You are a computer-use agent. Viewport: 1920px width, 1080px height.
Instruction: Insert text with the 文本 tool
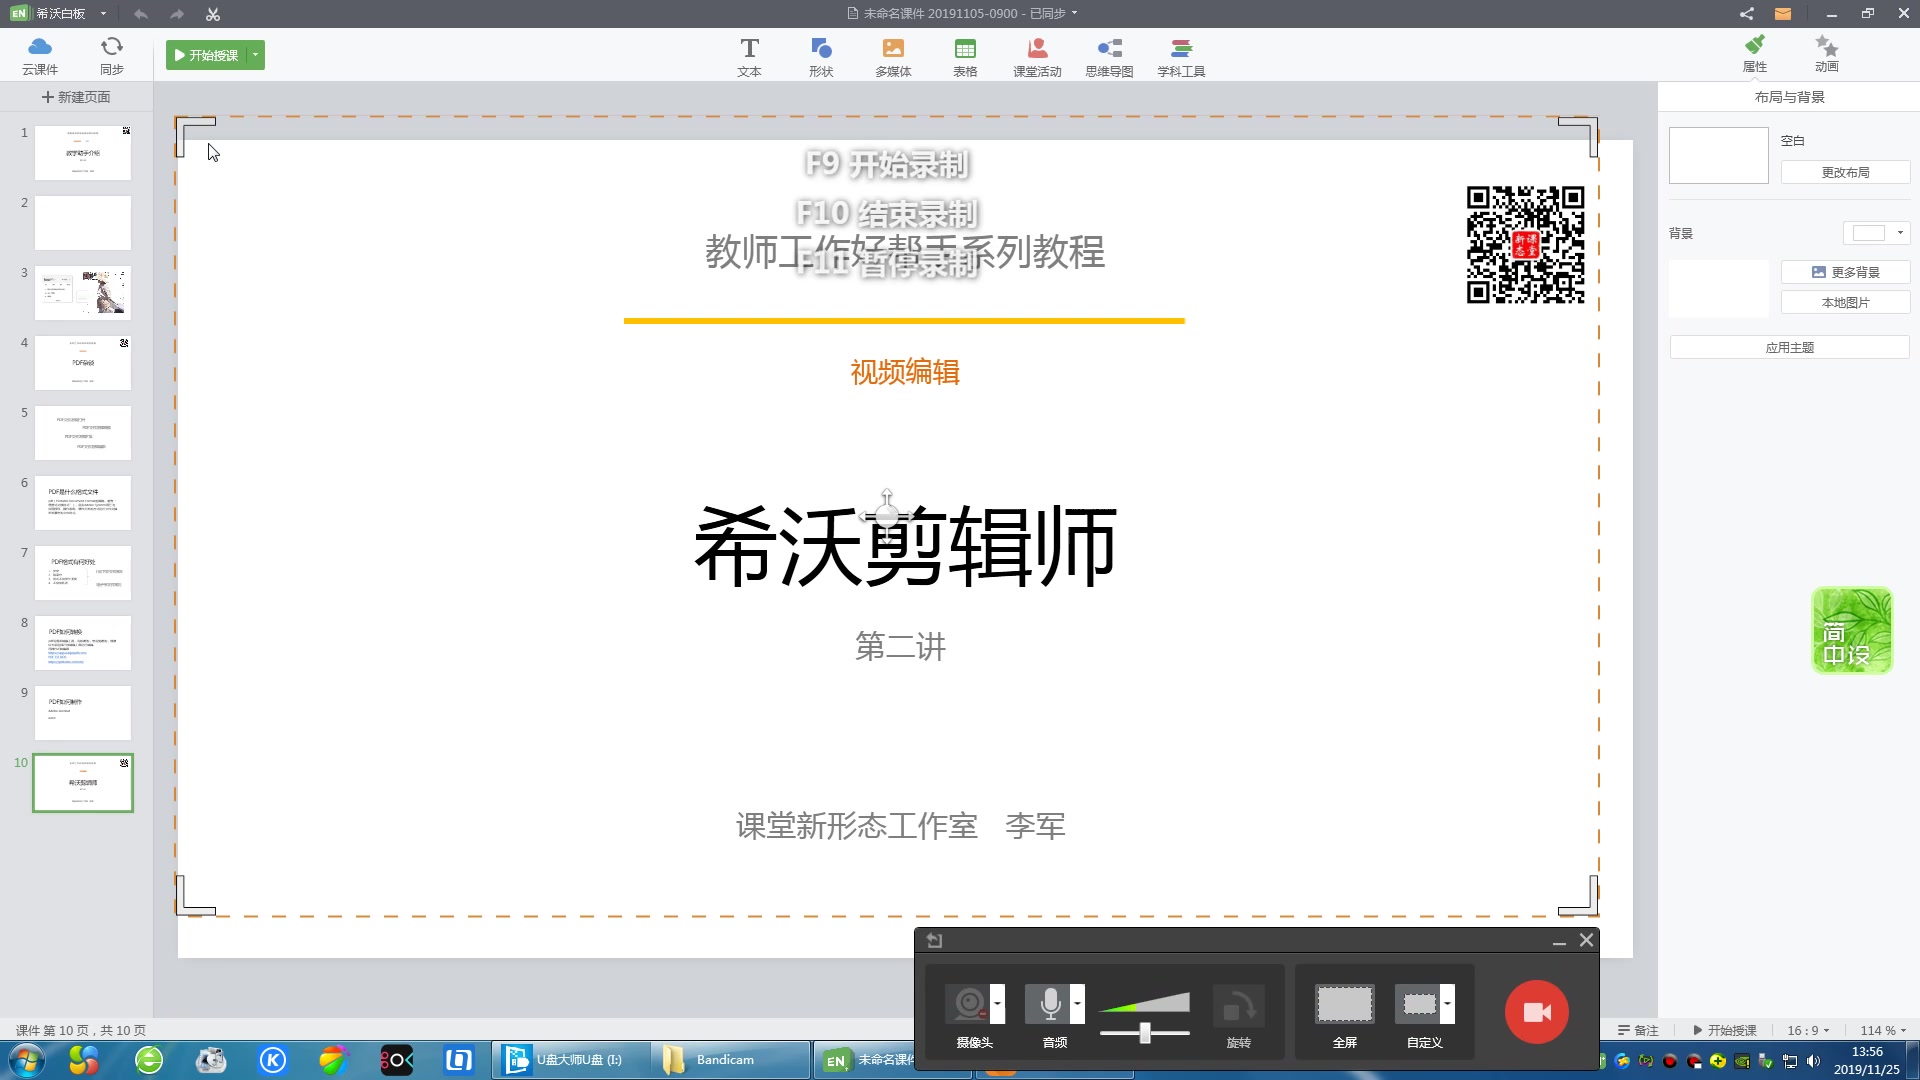coord(749,57)
